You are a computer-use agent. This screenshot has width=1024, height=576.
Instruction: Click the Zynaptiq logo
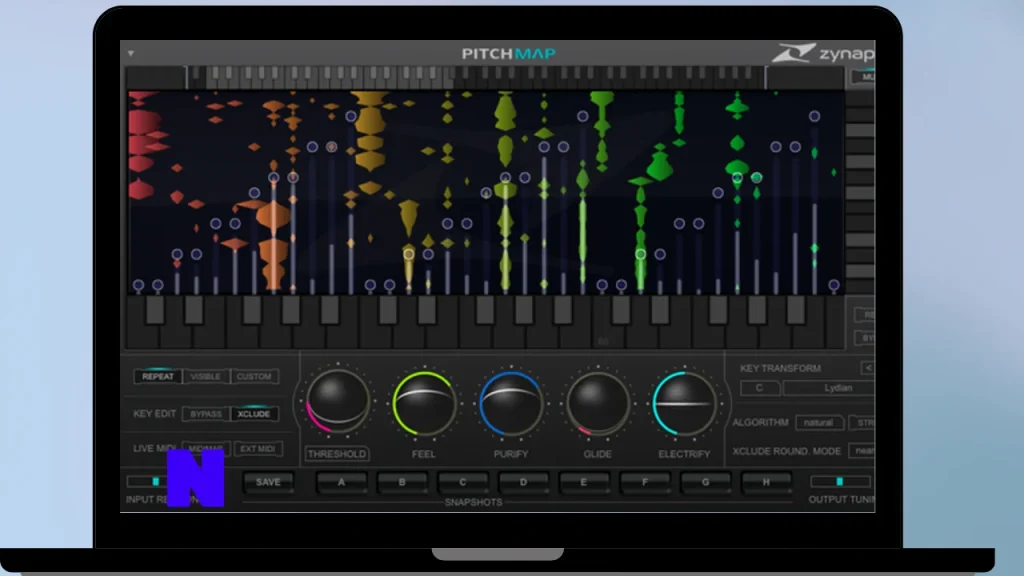coord(824,53)
